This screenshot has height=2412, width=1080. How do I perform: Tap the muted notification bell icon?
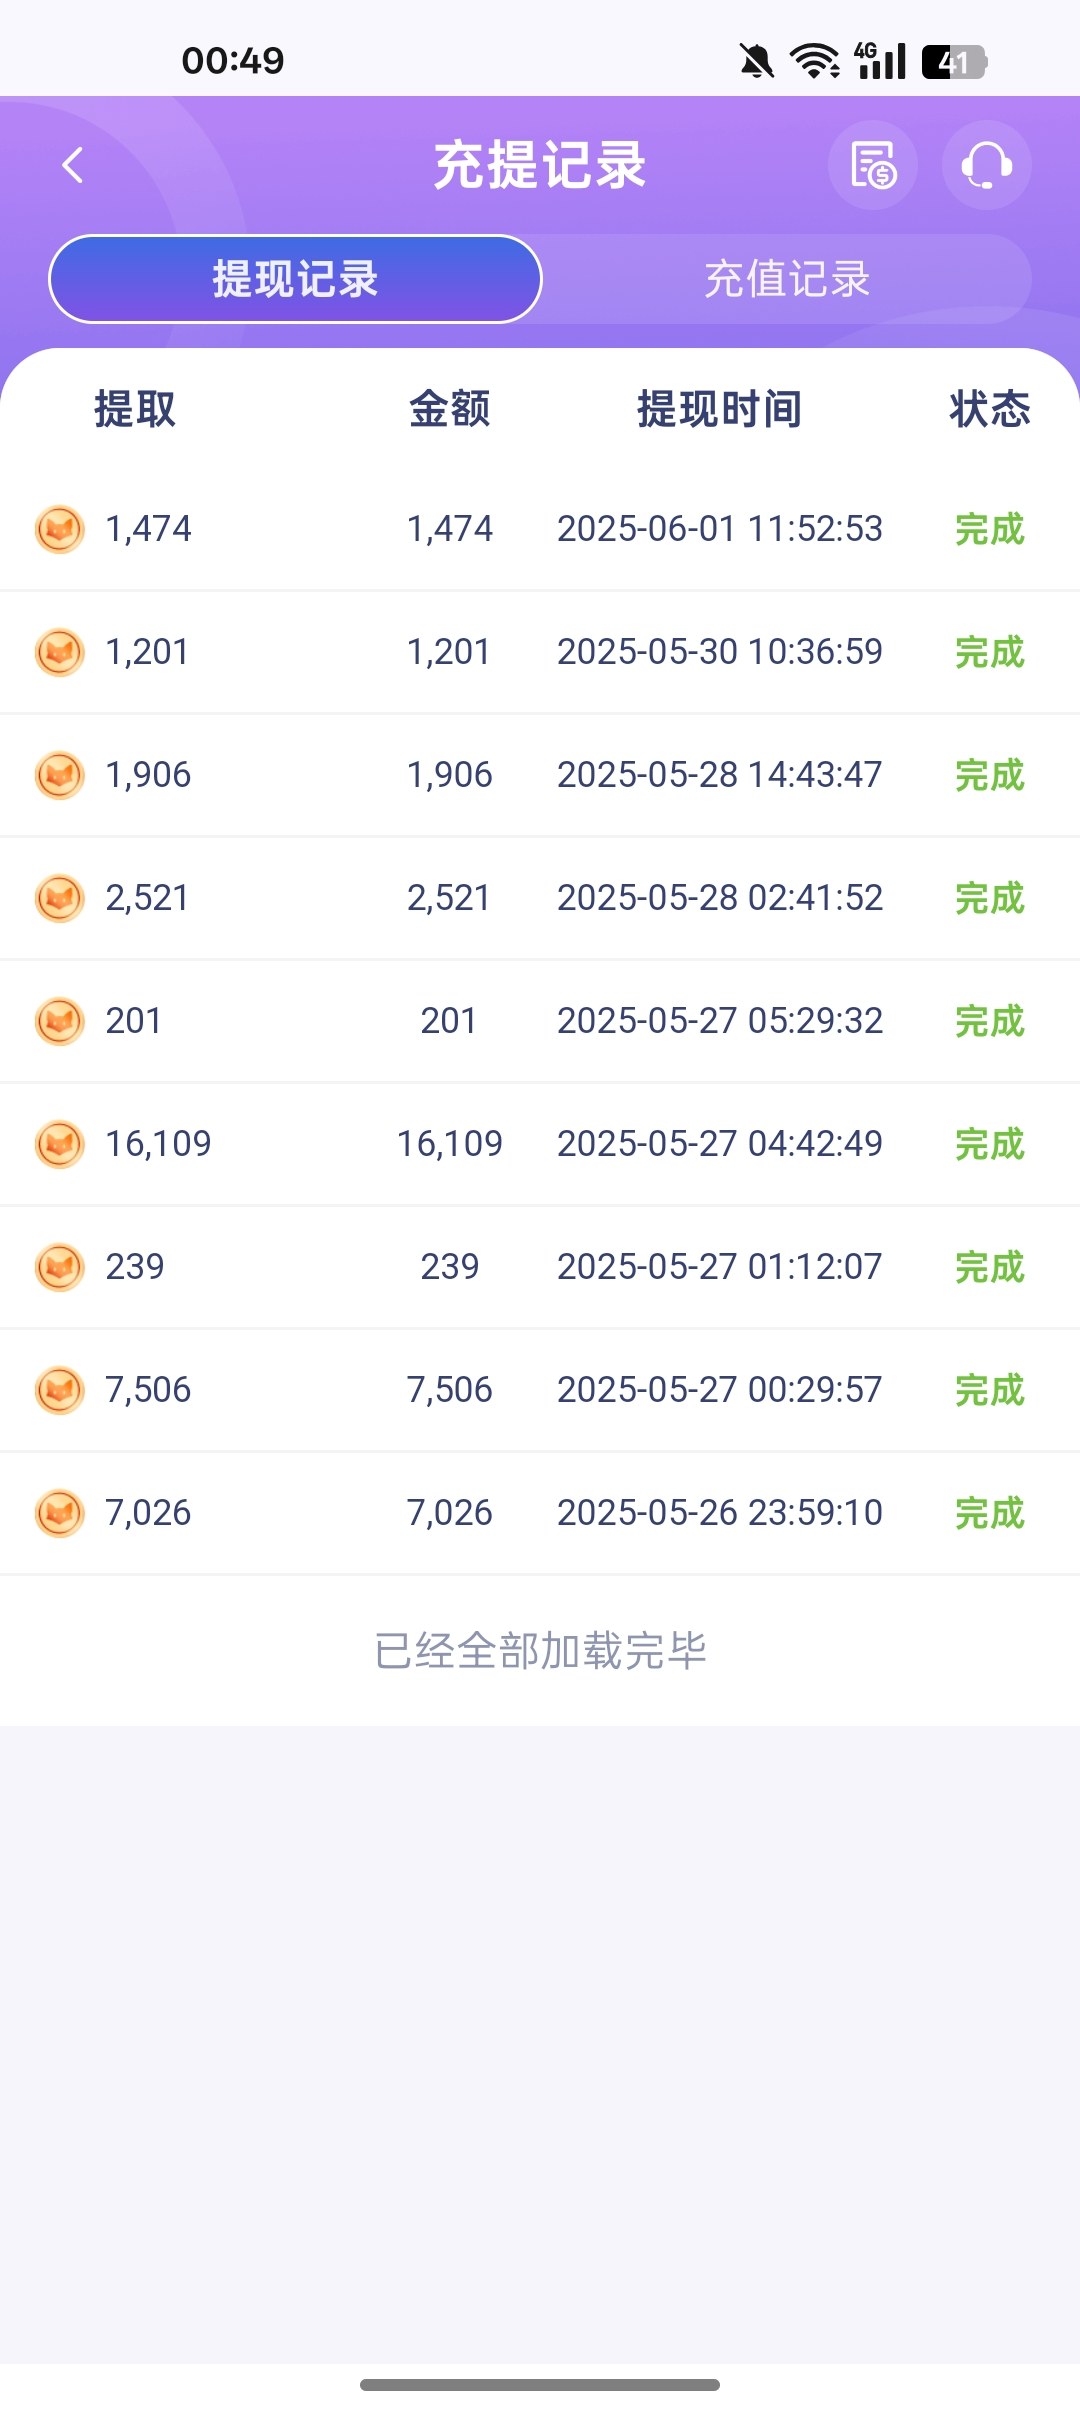pyautogui.click(x=757, y=61)
